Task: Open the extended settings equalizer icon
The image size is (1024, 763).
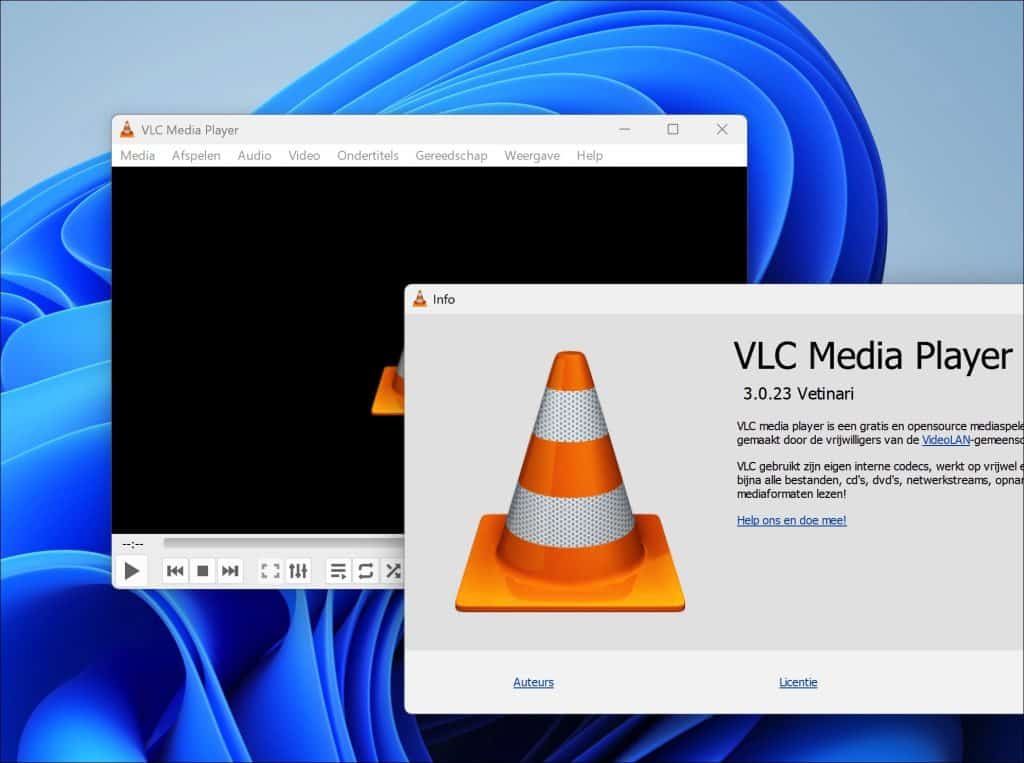Action: [297, 570]
